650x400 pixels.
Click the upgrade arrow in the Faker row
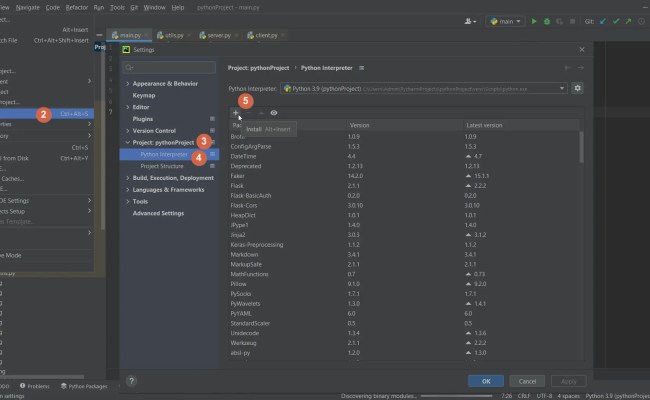point(468,176)
